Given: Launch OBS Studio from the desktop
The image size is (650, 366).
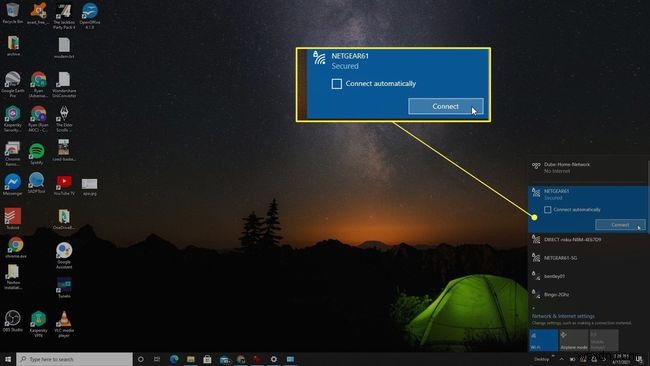Looking at the screenshot, I should [13, 321].
